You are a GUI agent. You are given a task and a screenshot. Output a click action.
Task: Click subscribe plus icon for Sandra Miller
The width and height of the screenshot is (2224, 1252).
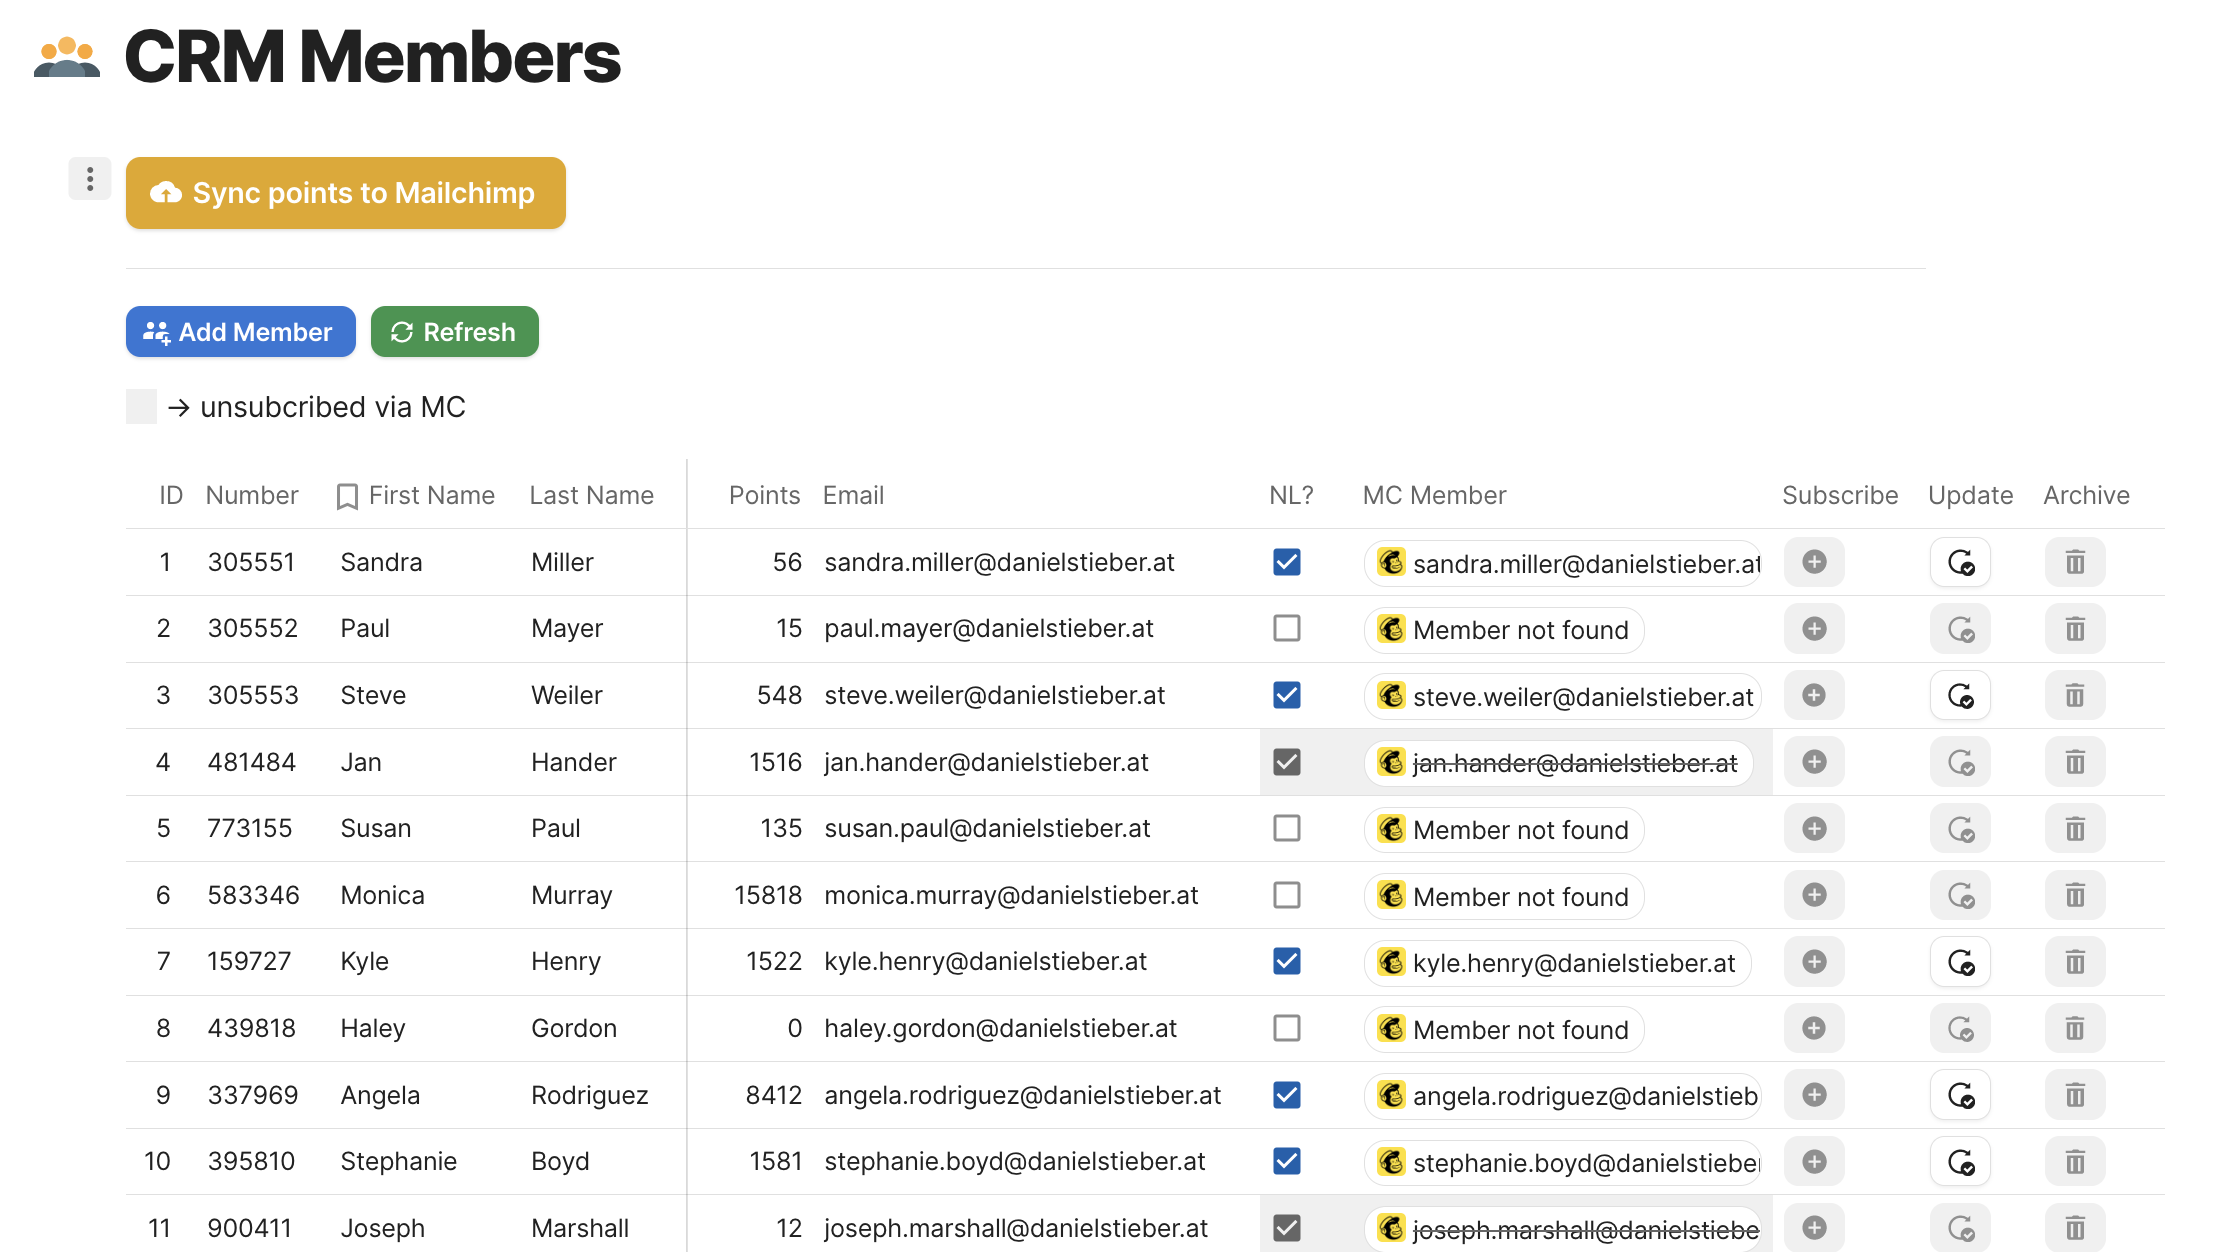coord(1814,562)
